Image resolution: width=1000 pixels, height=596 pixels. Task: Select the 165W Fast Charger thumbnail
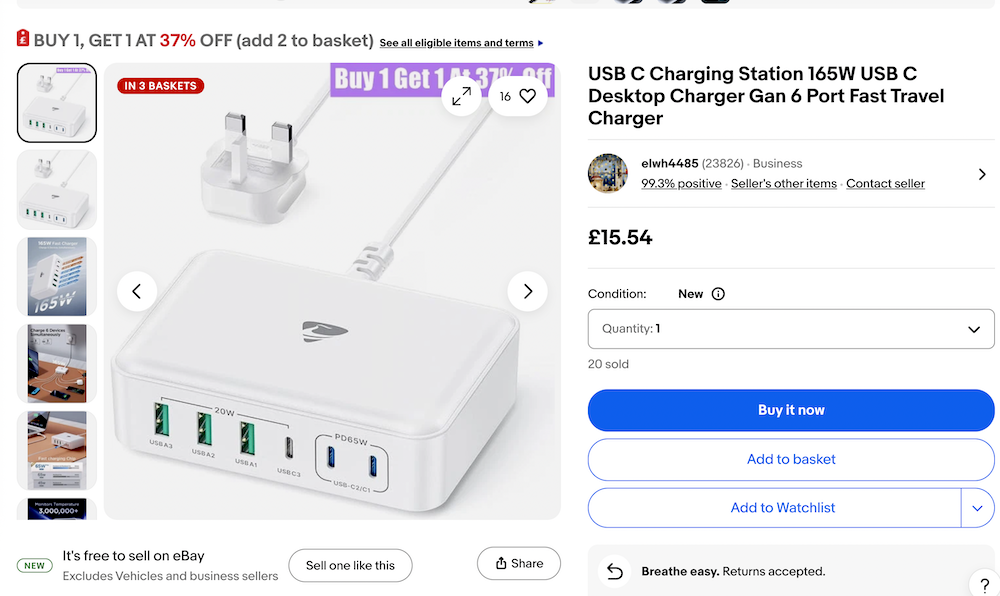[x=57, y=277]
